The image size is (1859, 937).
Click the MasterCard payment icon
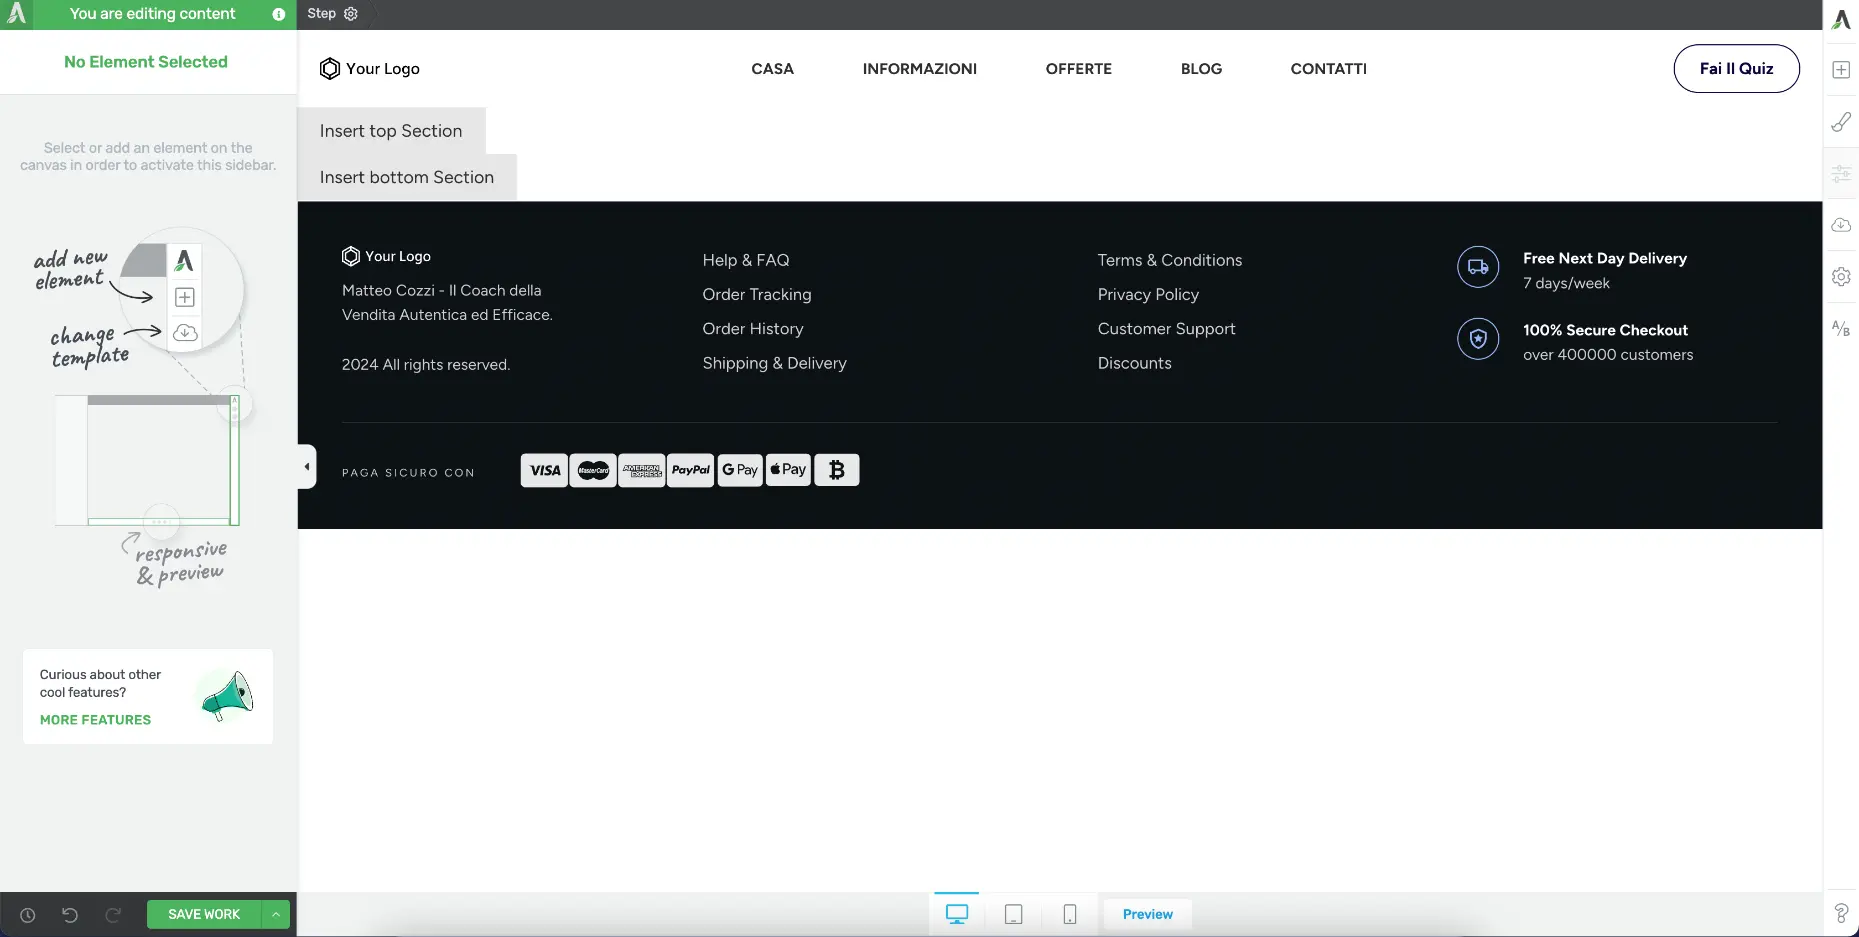593,470
